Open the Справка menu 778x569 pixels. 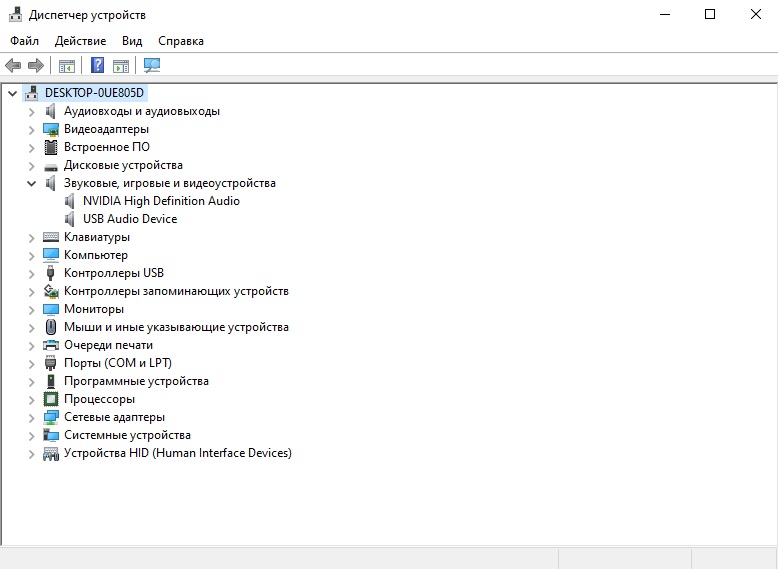click(181, 41)
